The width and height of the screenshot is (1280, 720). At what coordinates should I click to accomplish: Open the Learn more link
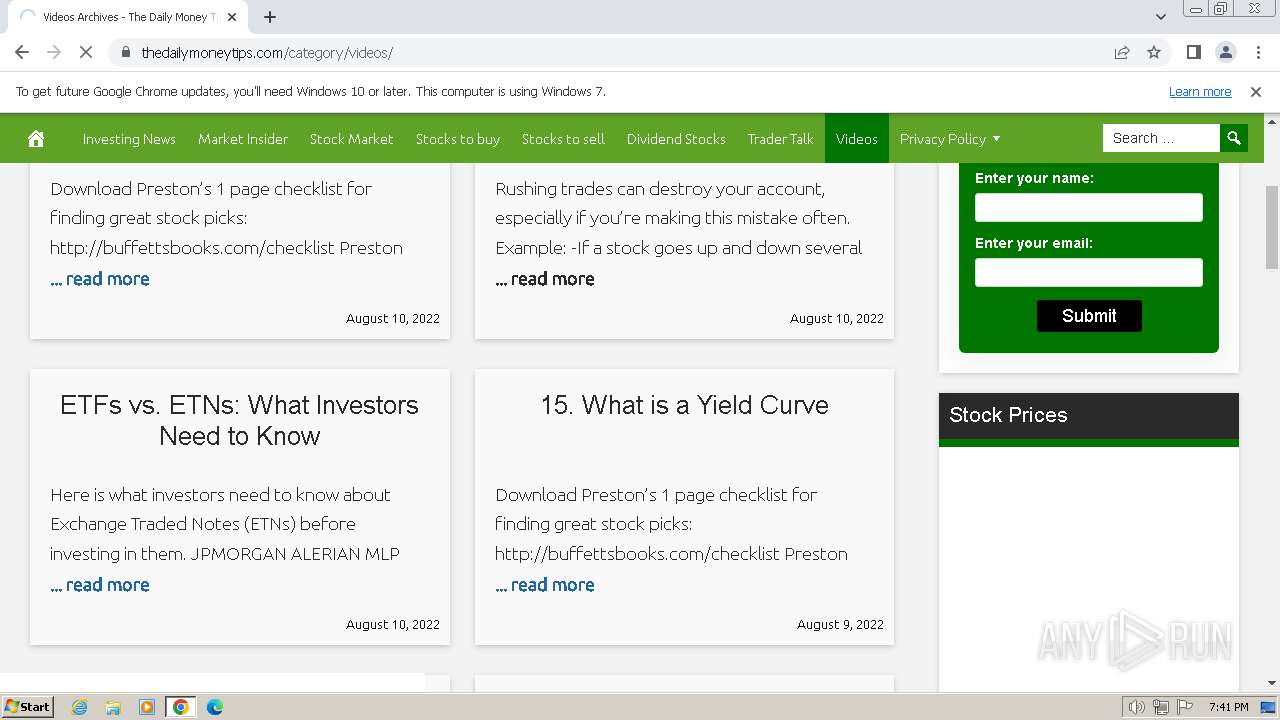tap(1199, 92)
